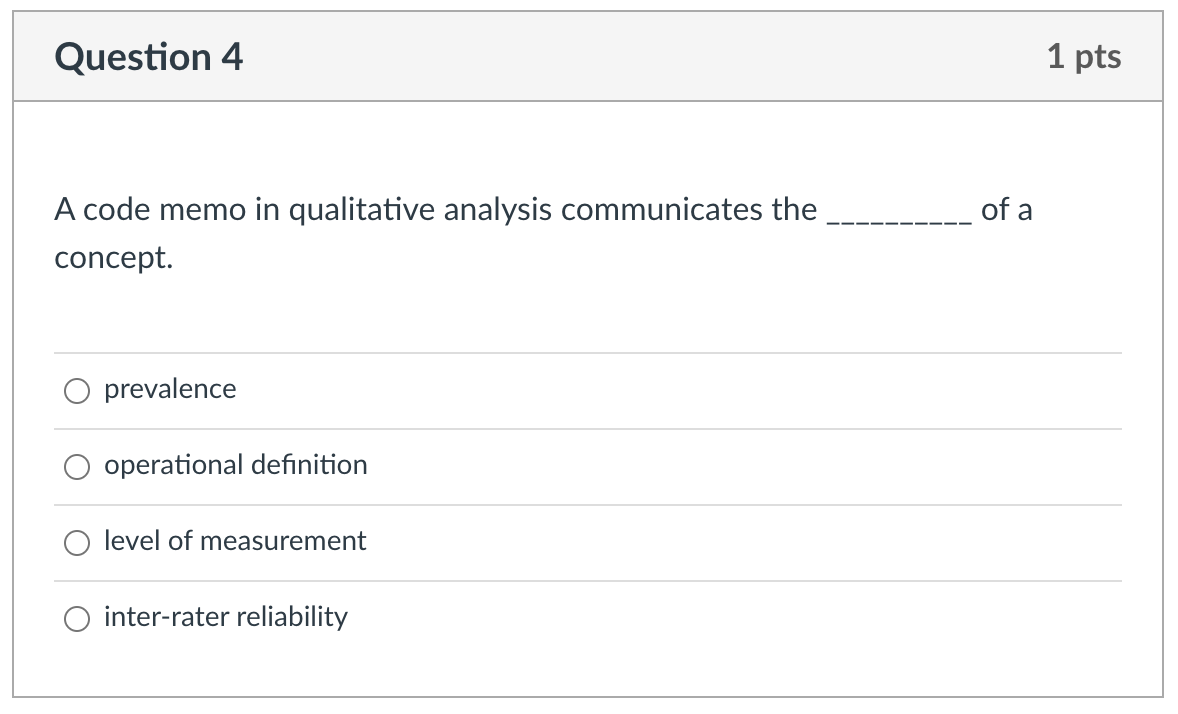Pick the "level of measurement" radio circle
1178x714 pixels.
click(78, 543)
